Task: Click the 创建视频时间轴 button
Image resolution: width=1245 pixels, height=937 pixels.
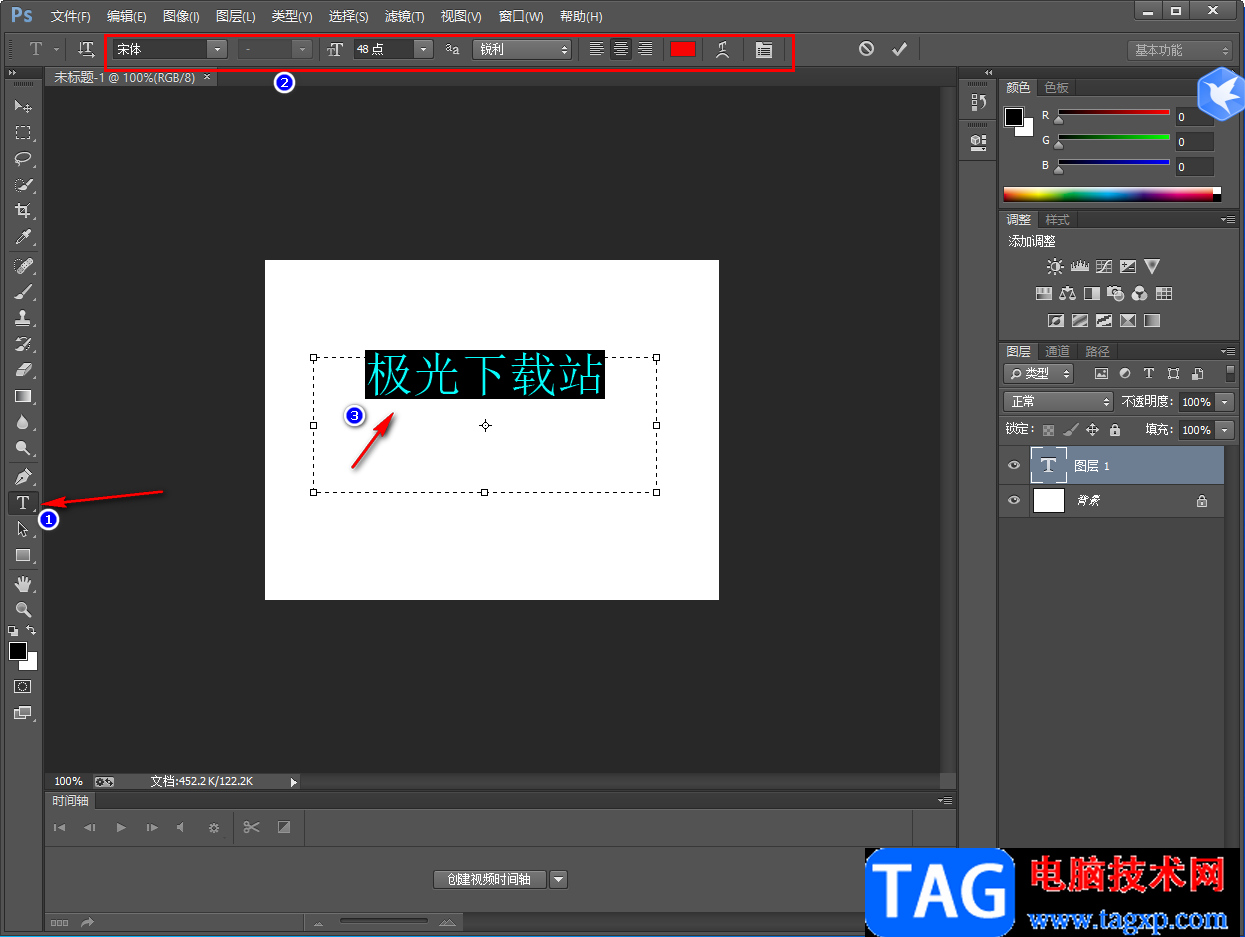Action: point(489,879)
